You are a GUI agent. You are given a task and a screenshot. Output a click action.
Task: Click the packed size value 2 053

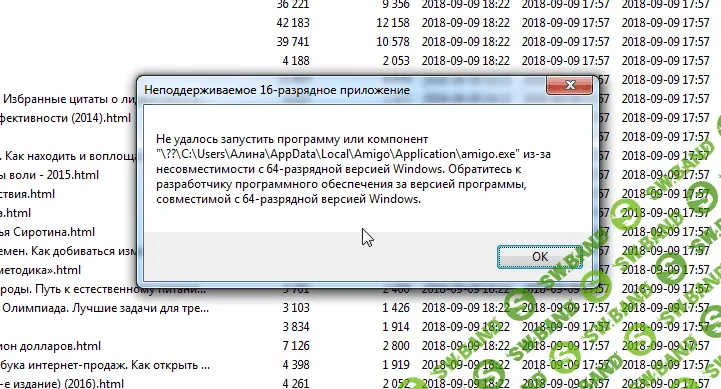click(x=396, y=61)
